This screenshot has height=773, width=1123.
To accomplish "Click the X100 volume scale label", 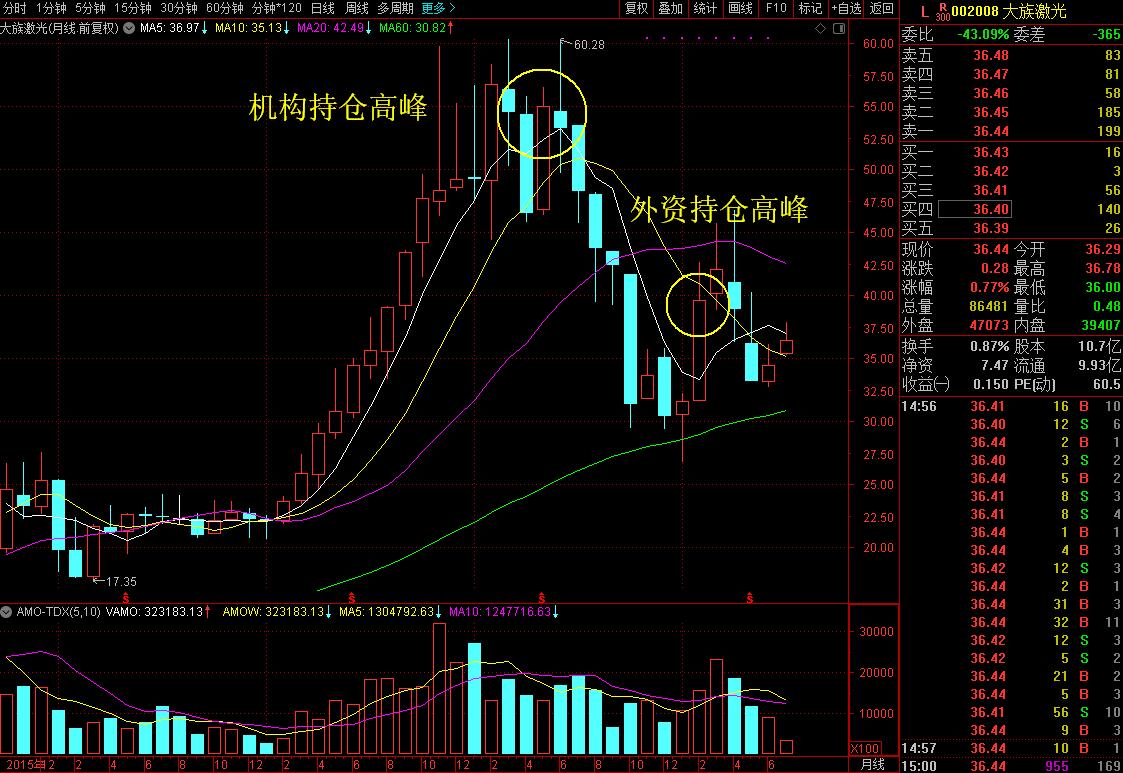I will click(864, 749).
